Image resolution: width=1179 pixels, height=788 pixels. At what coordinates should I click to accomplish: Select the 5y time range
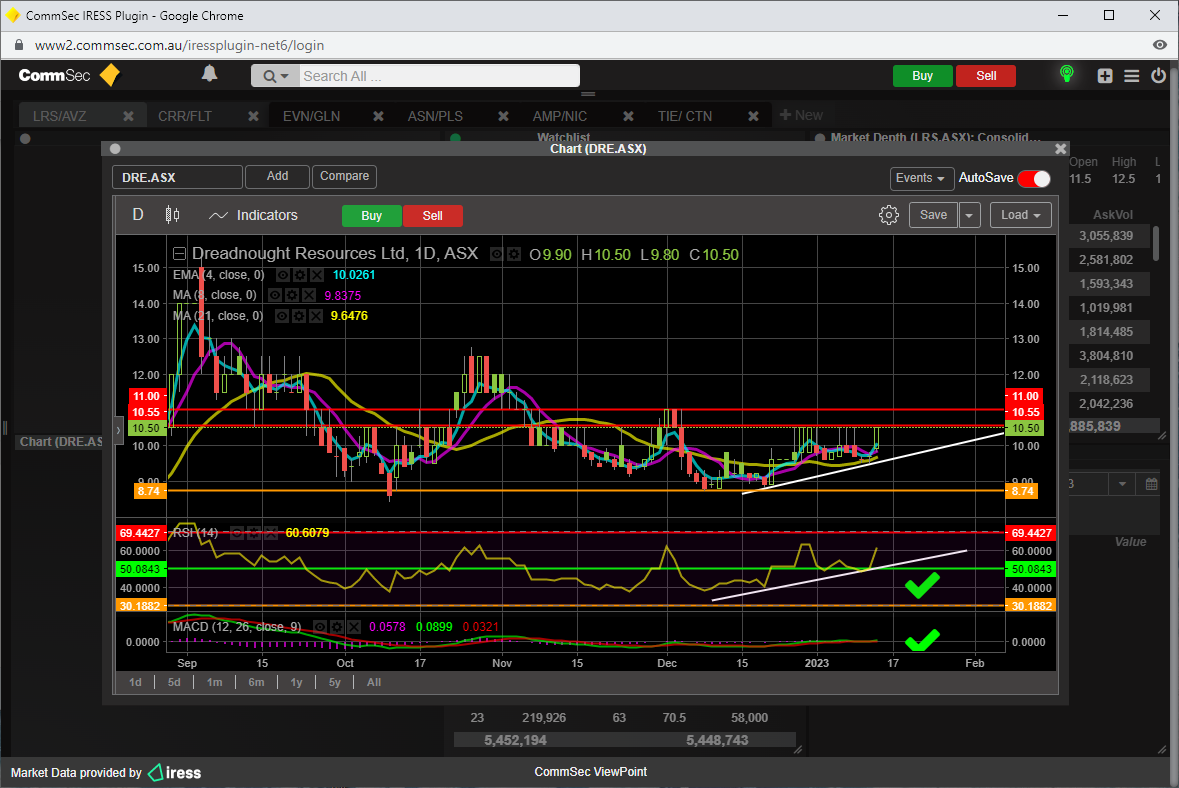tap(335, 683)
